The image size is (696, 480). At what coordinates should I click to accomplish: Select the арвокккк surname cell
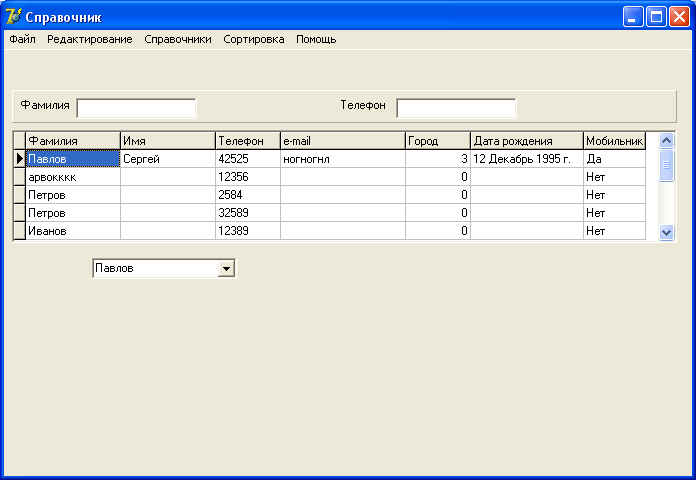[x=73, y=177]
